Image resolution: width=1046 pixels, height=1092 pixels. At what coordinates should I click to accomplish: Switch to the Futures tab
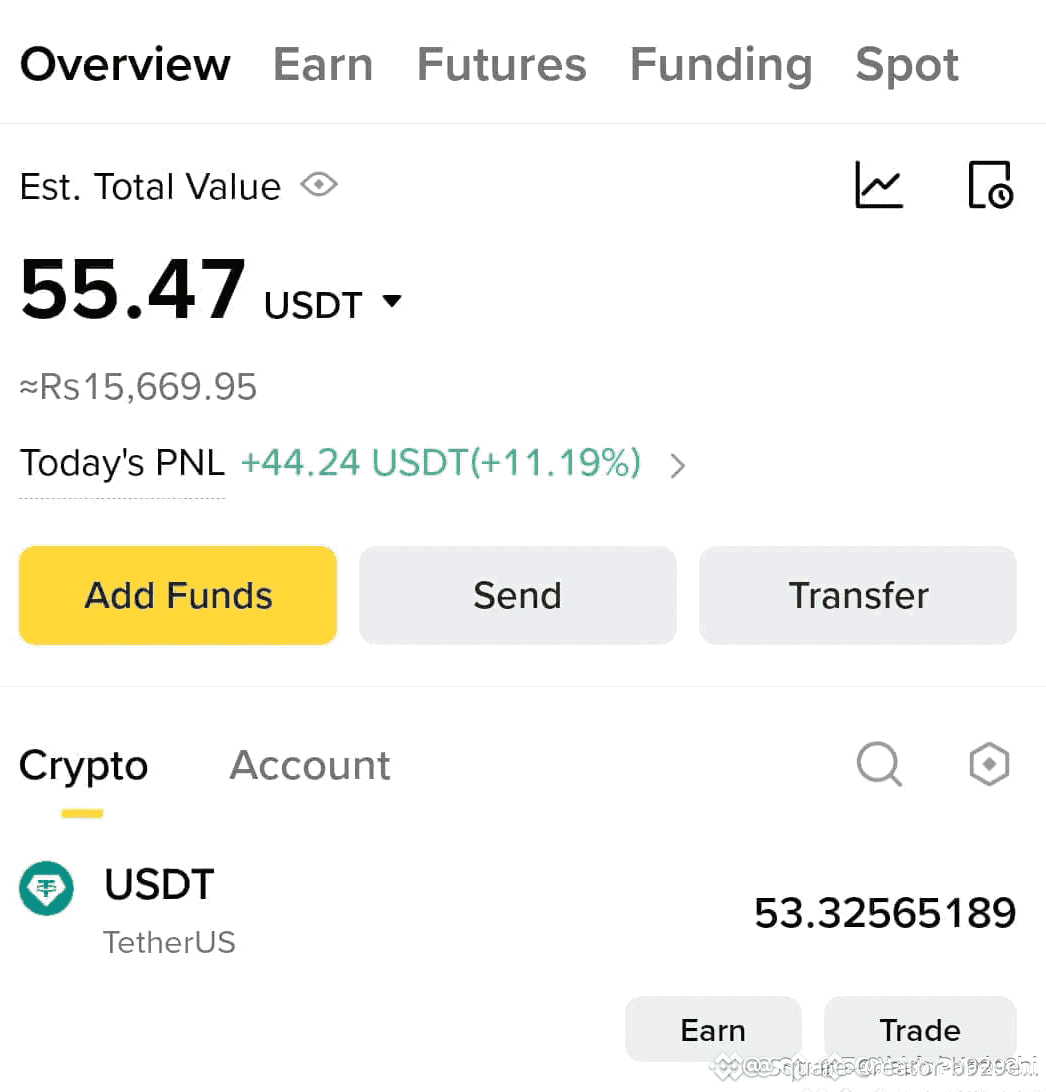tap(501, 64)
